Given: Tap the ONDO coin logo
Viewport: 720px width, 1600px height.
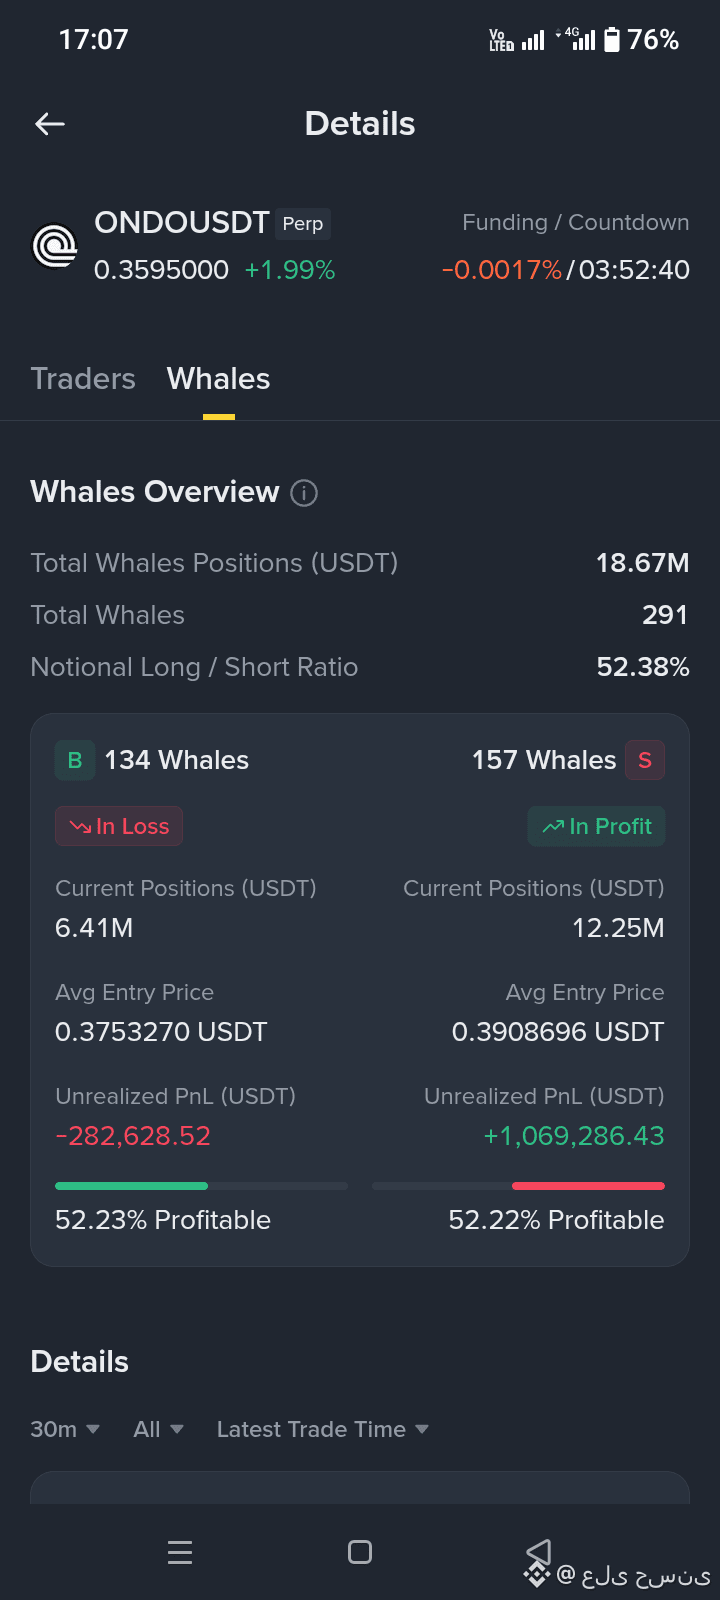Looking at the screenshot, I should [x=55, y=246].
